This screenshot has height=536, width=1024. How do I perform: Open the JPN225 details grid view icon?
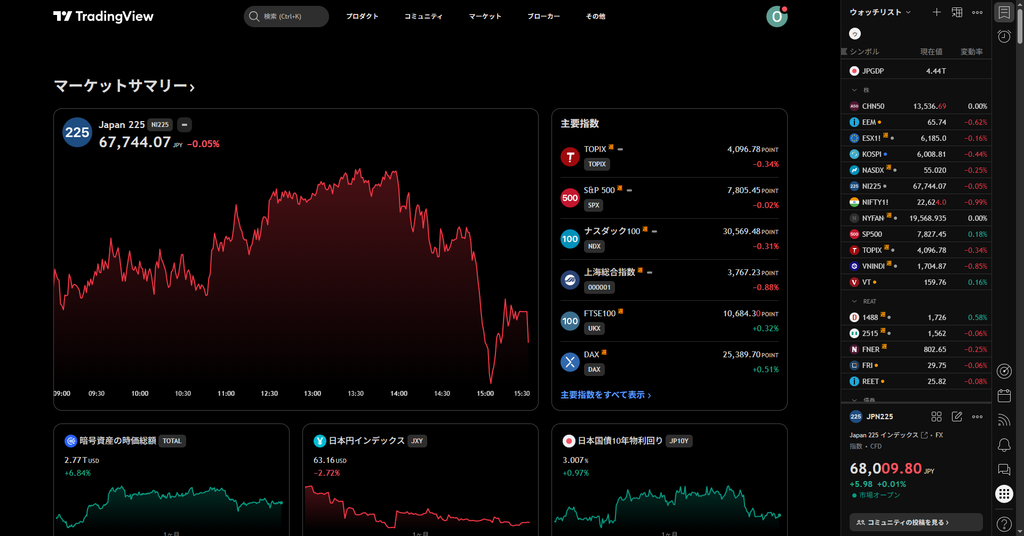[936, 417]
